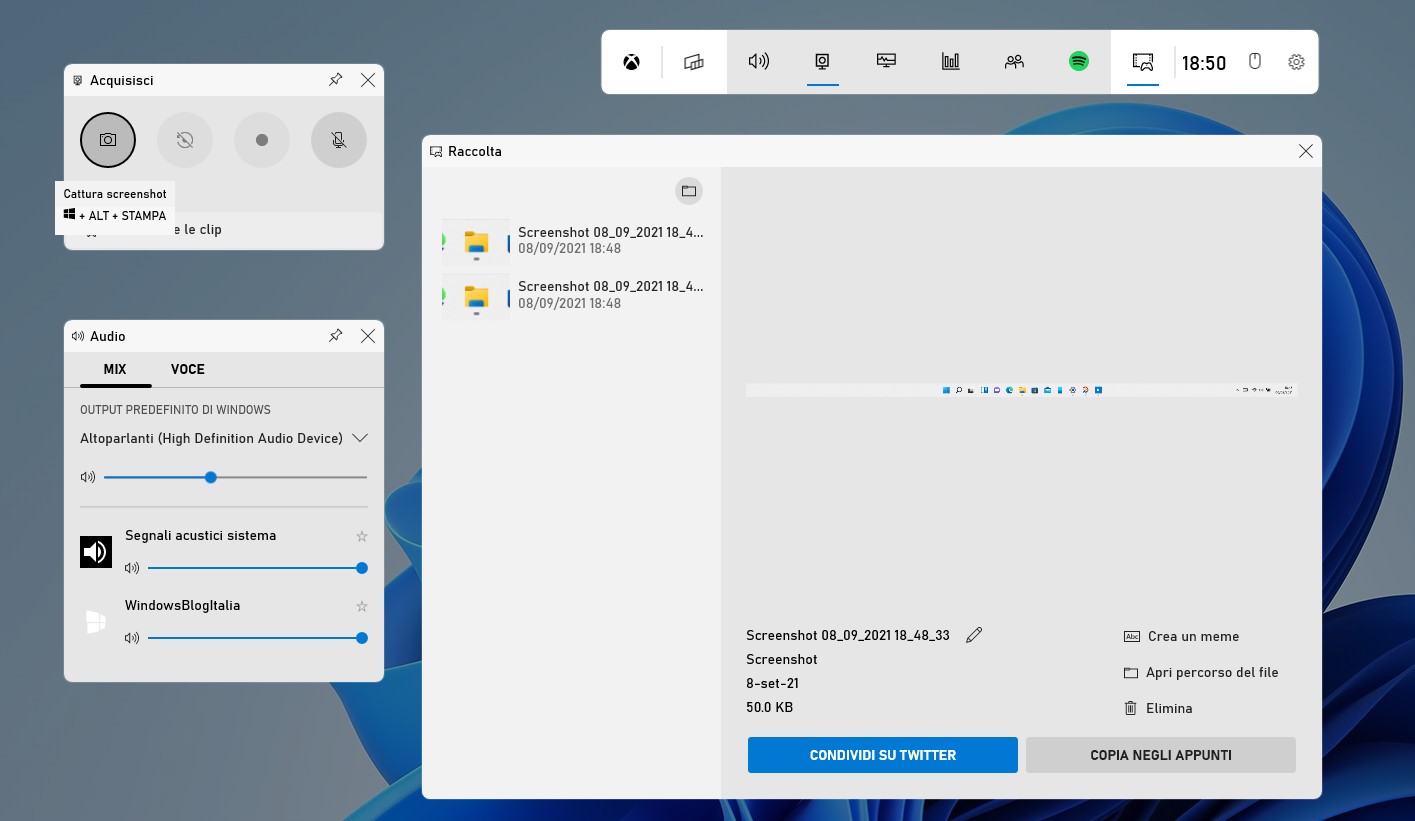Viewport: 1415px width, 821px height.
Task: Start recording with the dot button
Action: point(262,140)
